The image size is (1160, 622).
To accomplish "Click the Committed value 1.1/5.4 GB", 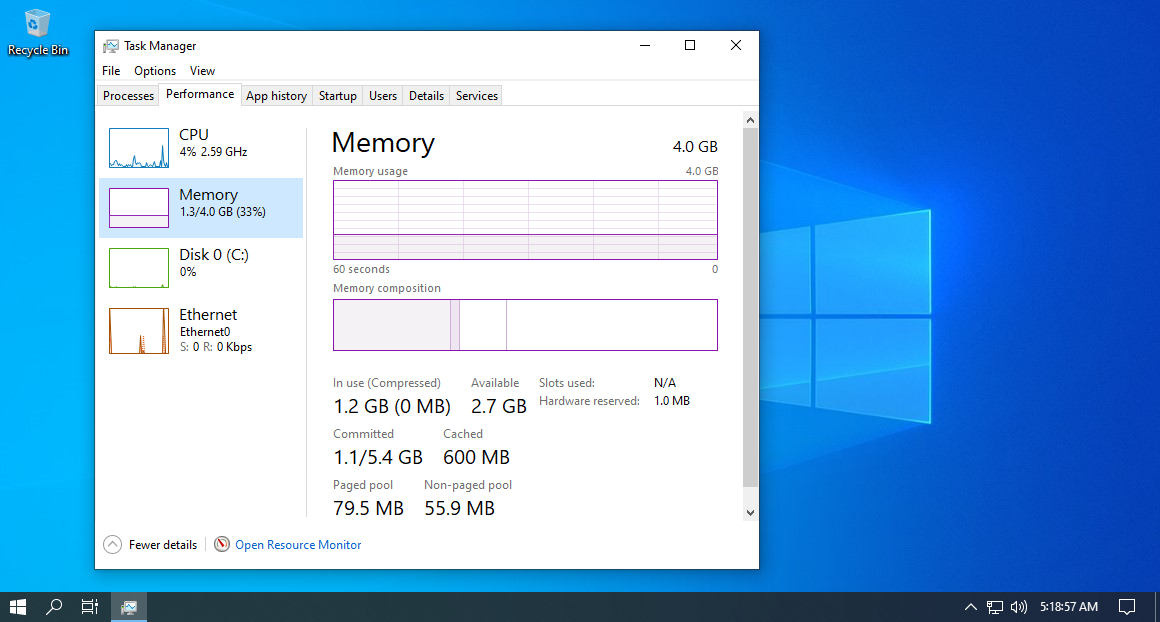I will tap(378, 458).
